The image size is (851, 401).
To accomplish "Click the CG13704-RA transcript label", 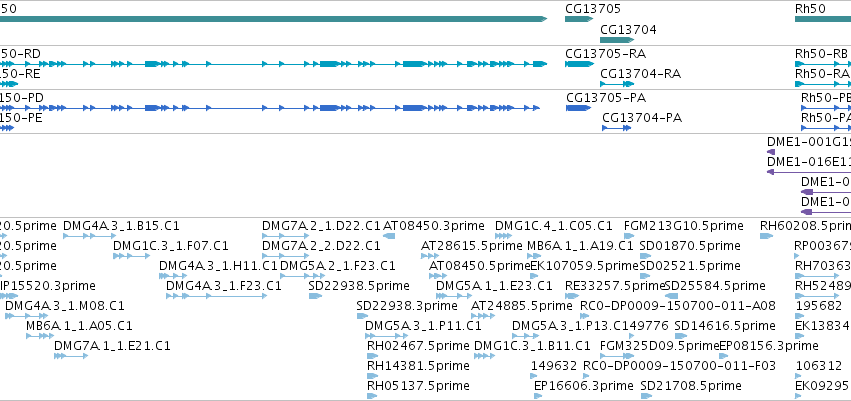I will pos(640,74).
